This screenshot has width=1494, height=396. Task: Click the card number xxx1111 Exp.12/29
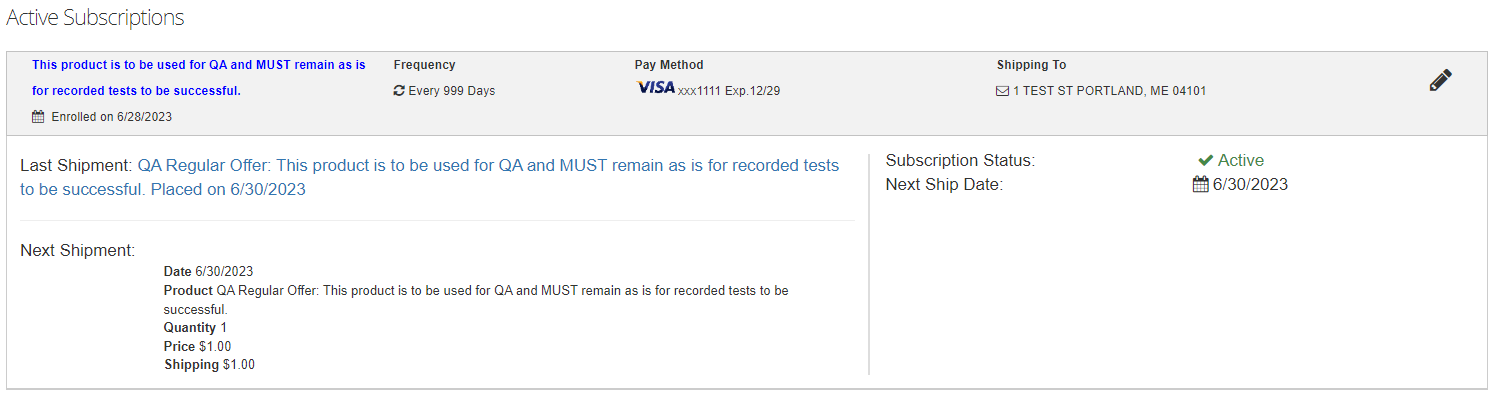(729, 91)
